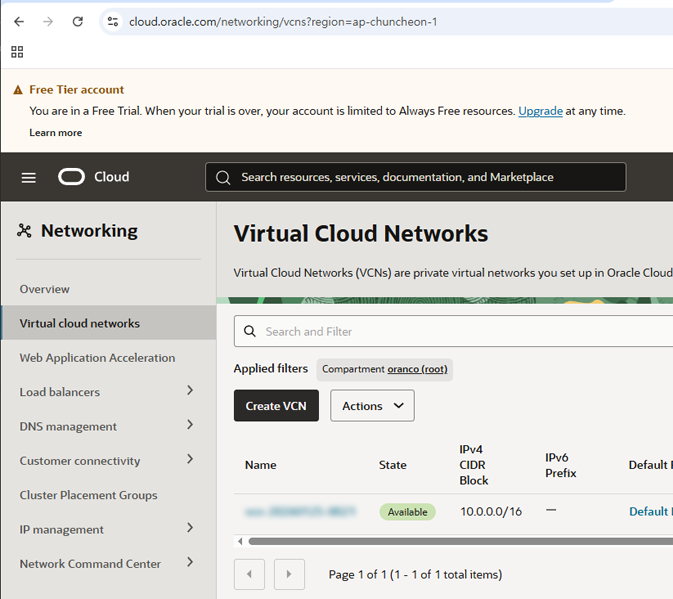Expand the DNS management submenu

coord(190,425)
